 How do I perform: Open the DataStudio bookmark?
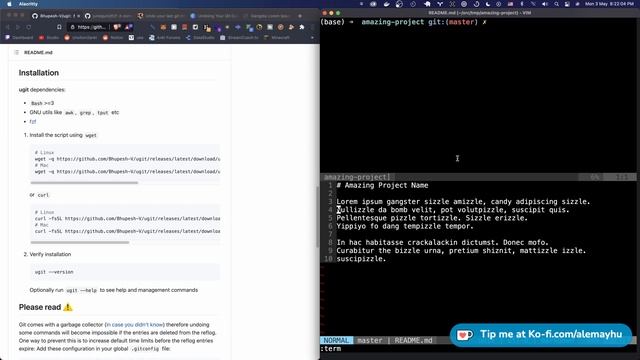(x=200, y=38)
